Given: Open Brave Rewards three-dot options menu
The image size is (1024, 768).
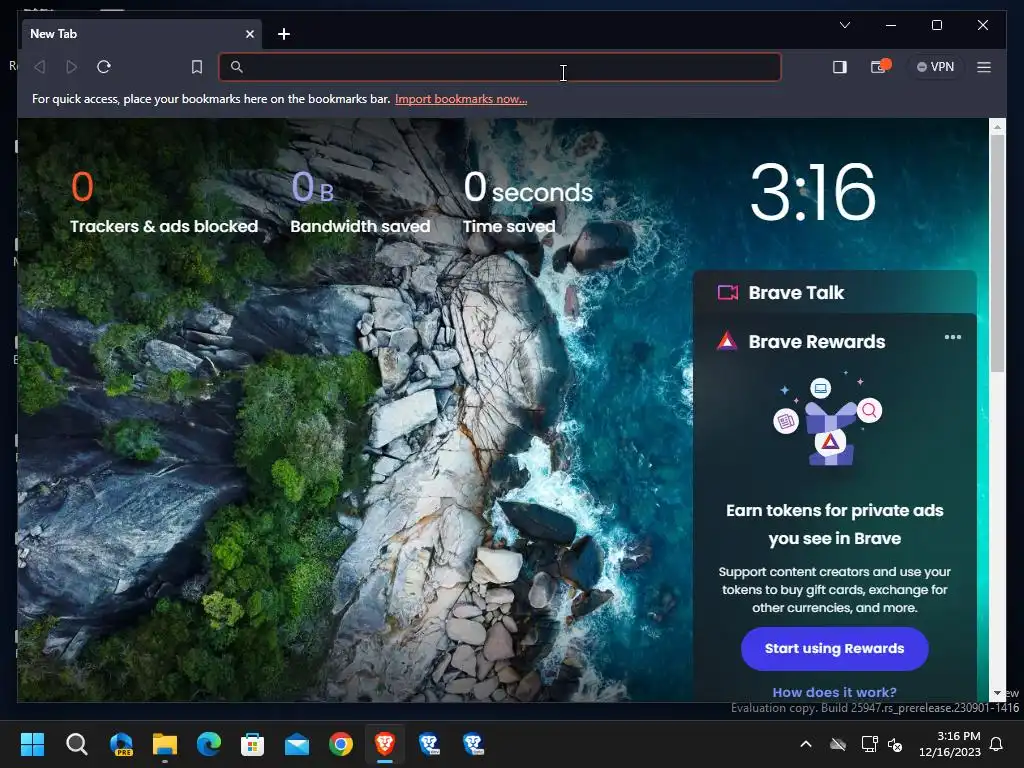Looking at the screenshot, I should point(952,337).
